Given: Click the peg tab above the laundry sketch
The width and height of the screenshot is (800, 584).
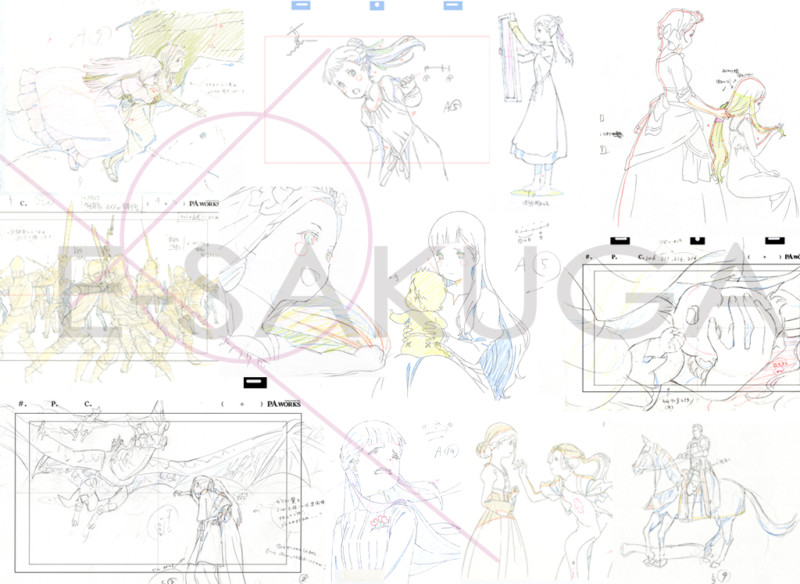Looking at the screenshot, I should tap(452, 8).
